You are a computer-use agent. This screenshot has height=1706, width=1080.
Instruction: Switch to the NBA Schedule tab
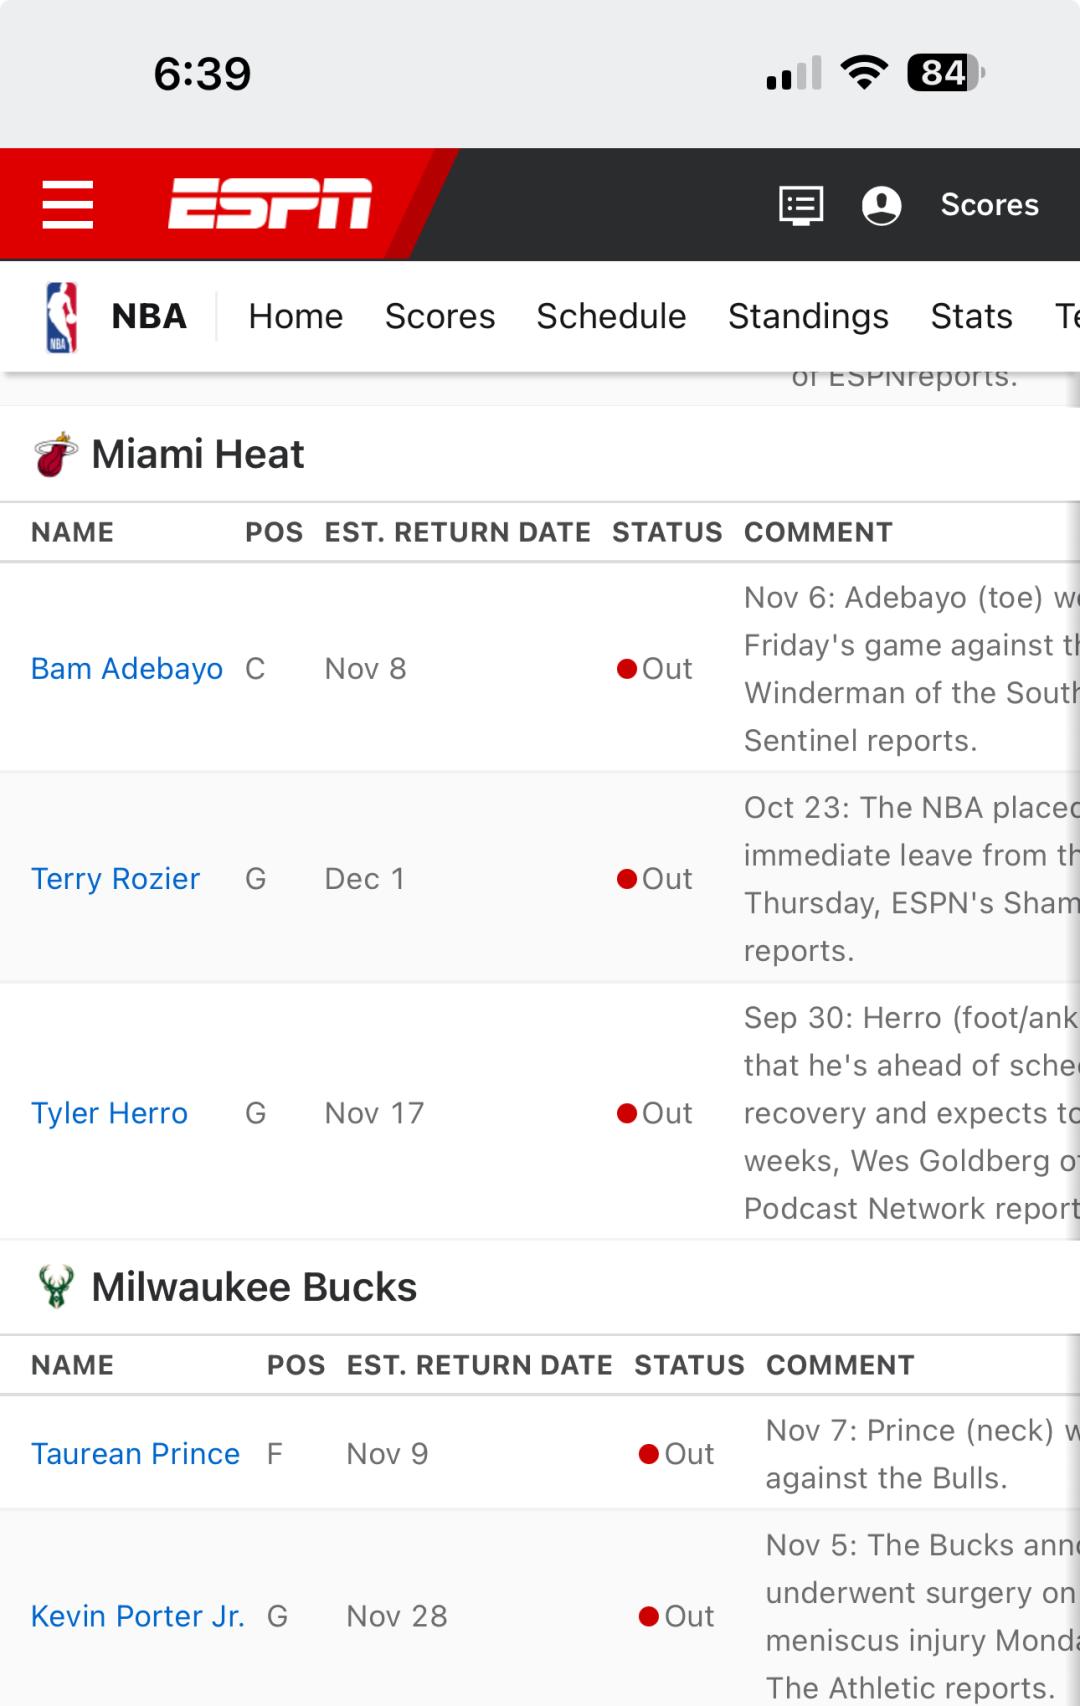611,317
